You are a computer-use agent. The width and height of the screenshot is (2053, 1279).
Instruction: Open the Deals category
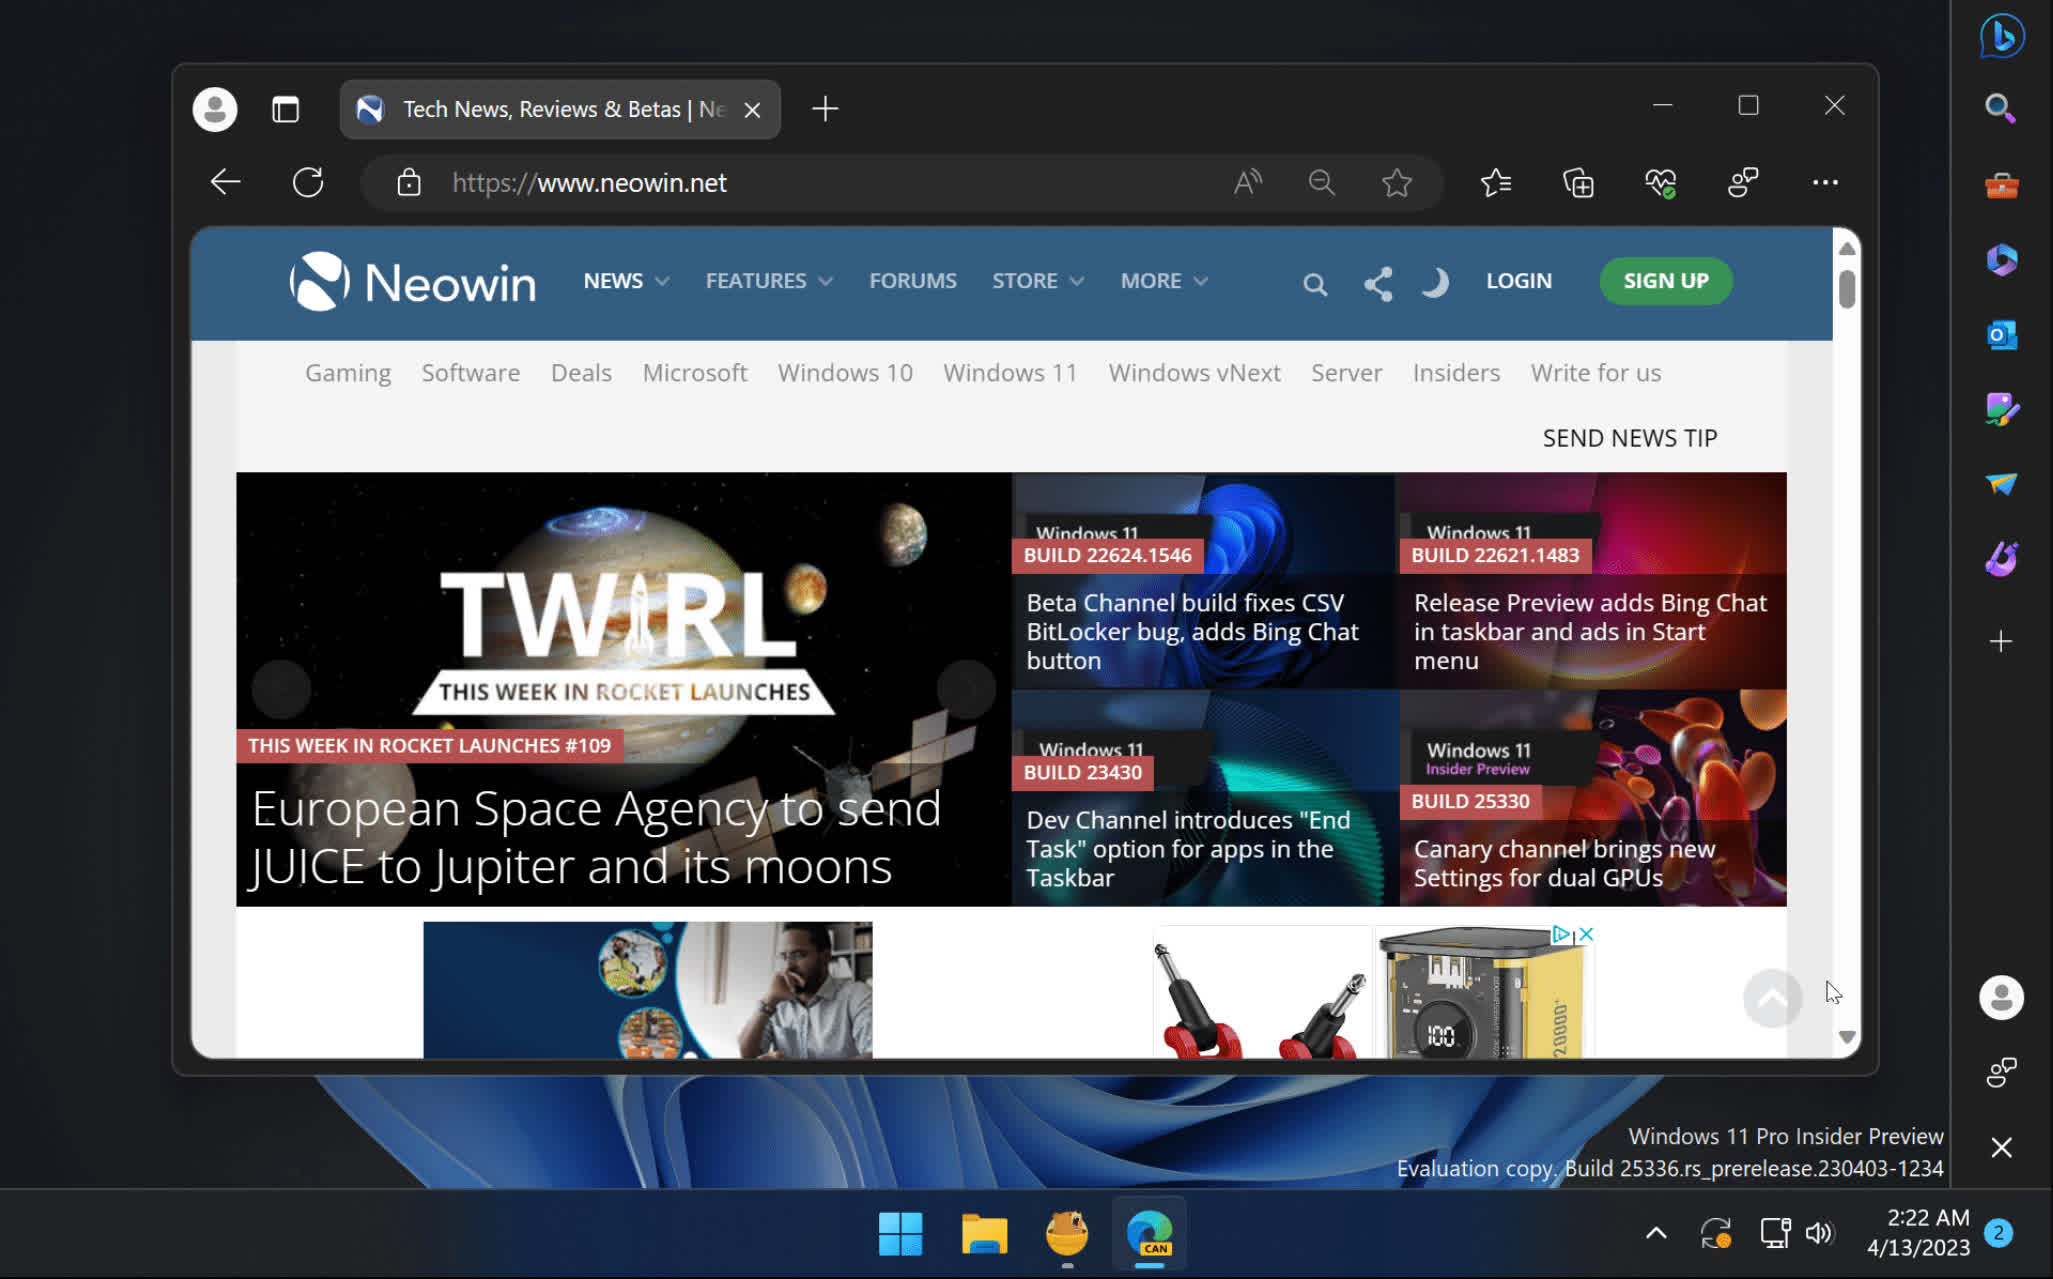(x=581, y=373)
